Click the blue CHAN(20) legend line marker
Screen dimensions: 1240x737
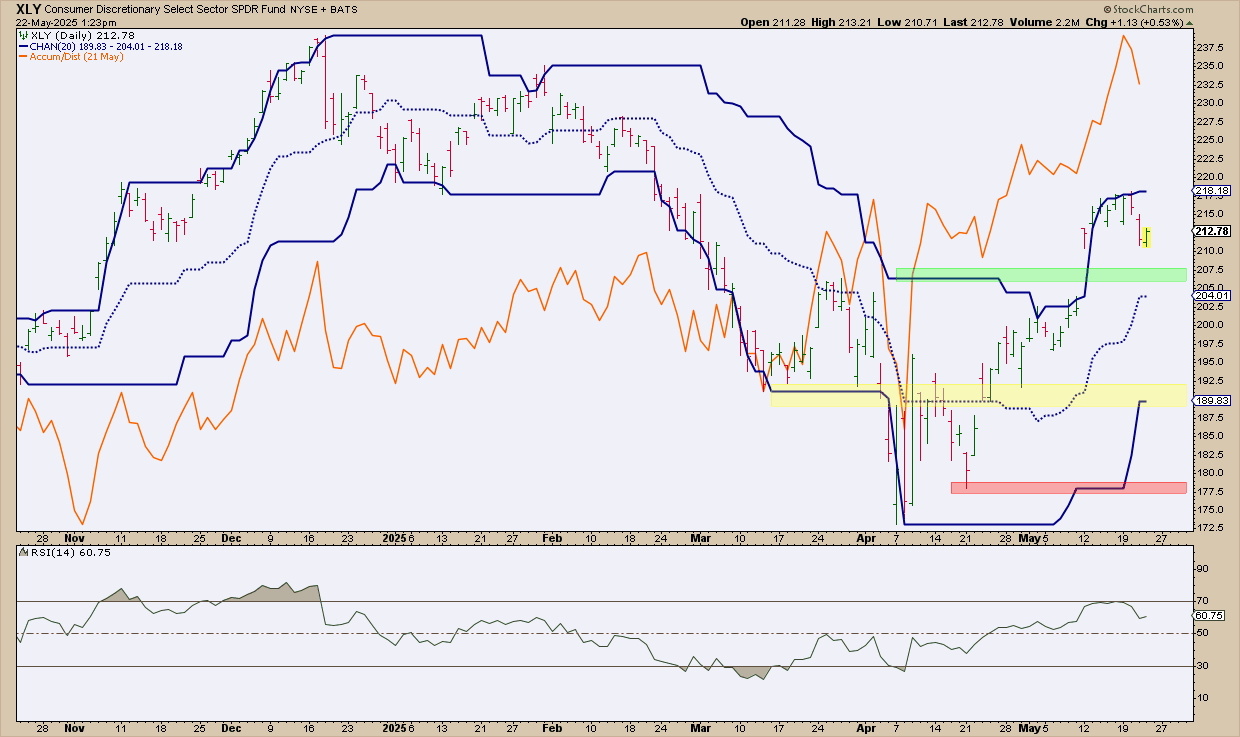coord(24,46)
